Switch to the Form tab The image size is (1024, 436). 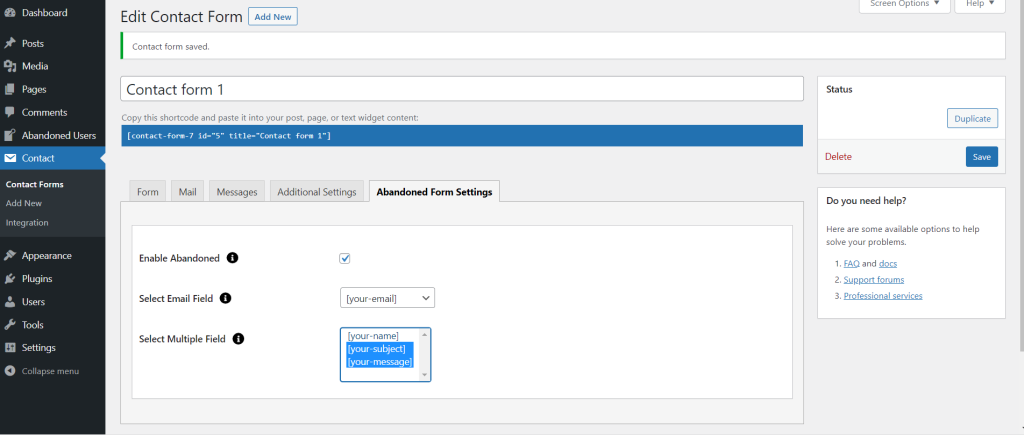click(x=148, y=192)
